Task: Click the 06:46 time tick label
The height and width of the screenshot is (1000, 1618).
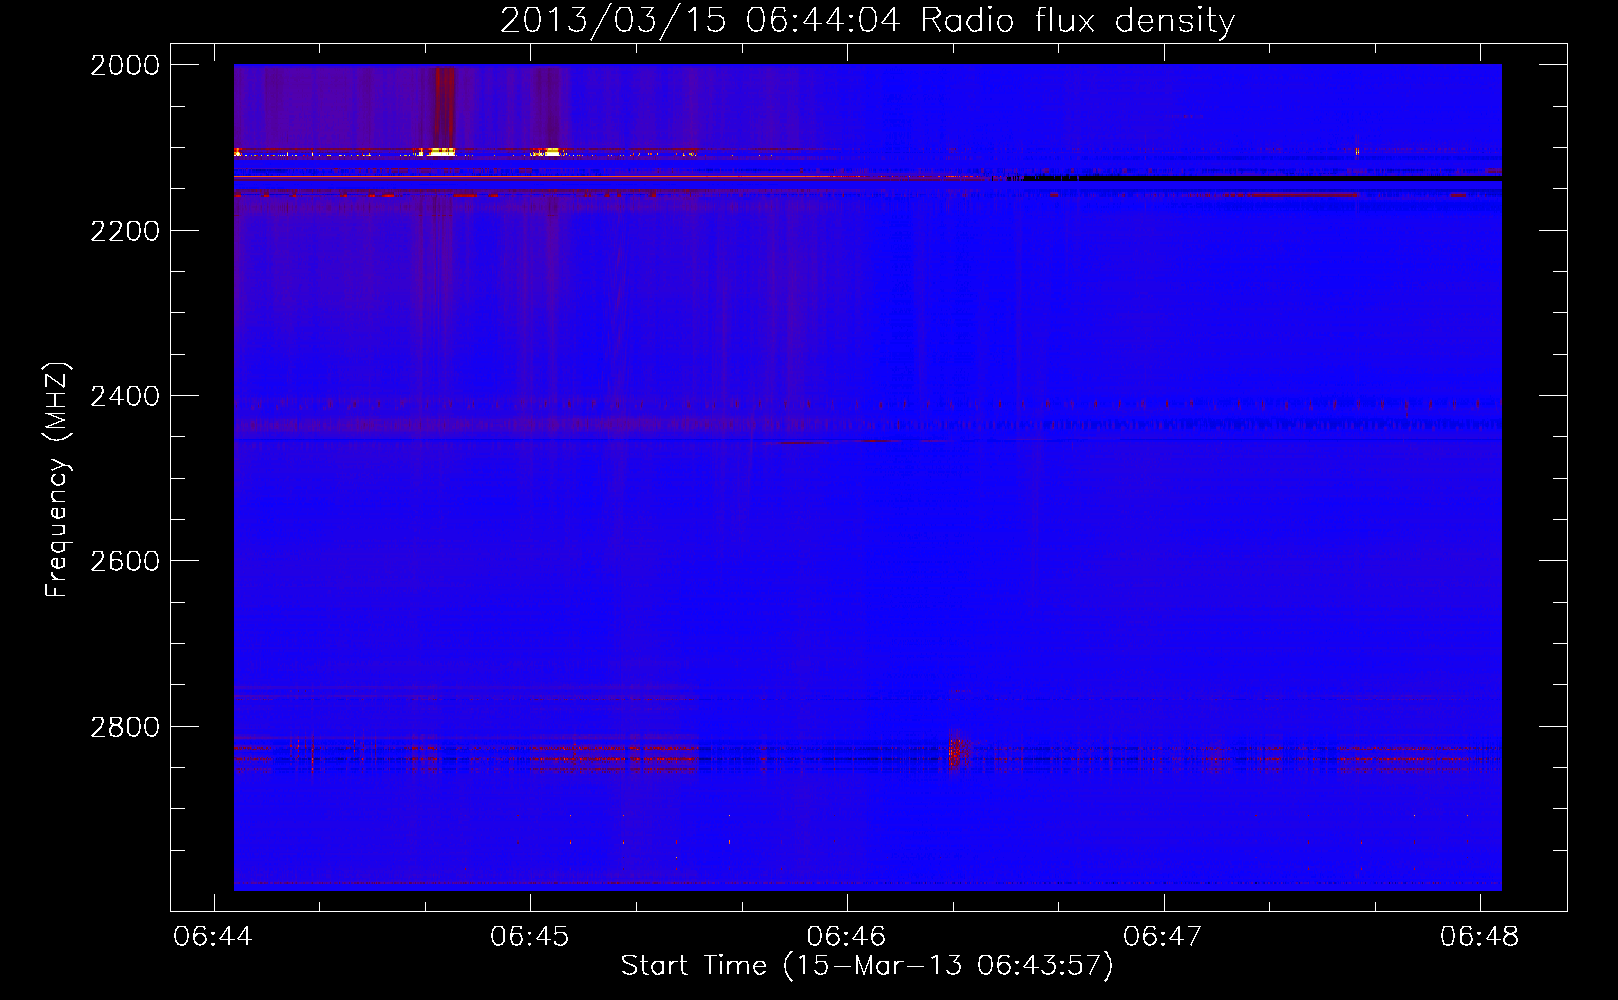Action: pyautogui.click(x=847, y=936)
